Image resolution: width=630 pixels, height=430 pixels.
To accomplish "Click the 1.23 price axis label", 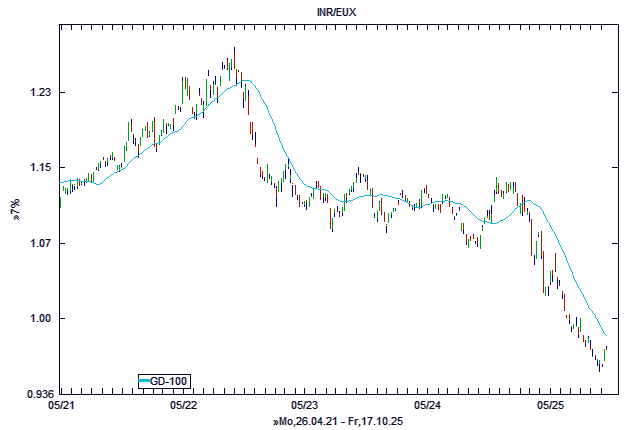I will (x=38, y=93).
